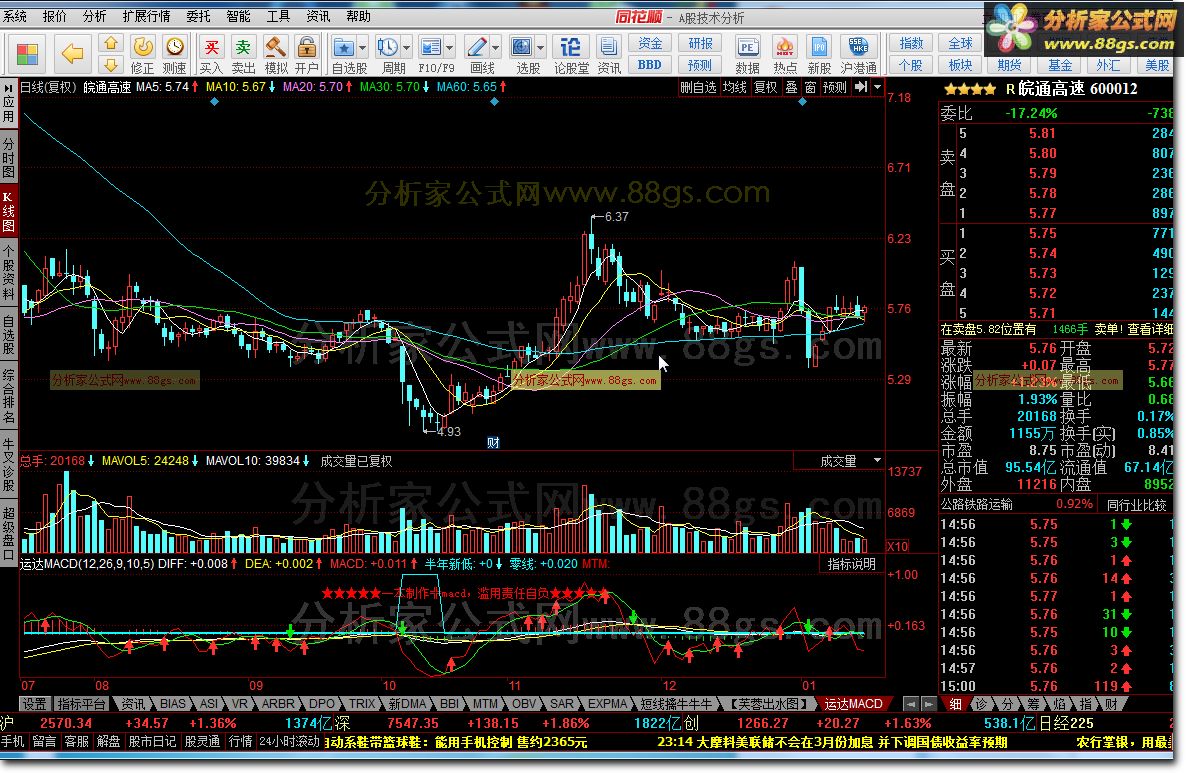The height and width of the screenshot is (773, 1186).
Task: Toggle 叠 overlay option
Action: click(x=791, y=88)
